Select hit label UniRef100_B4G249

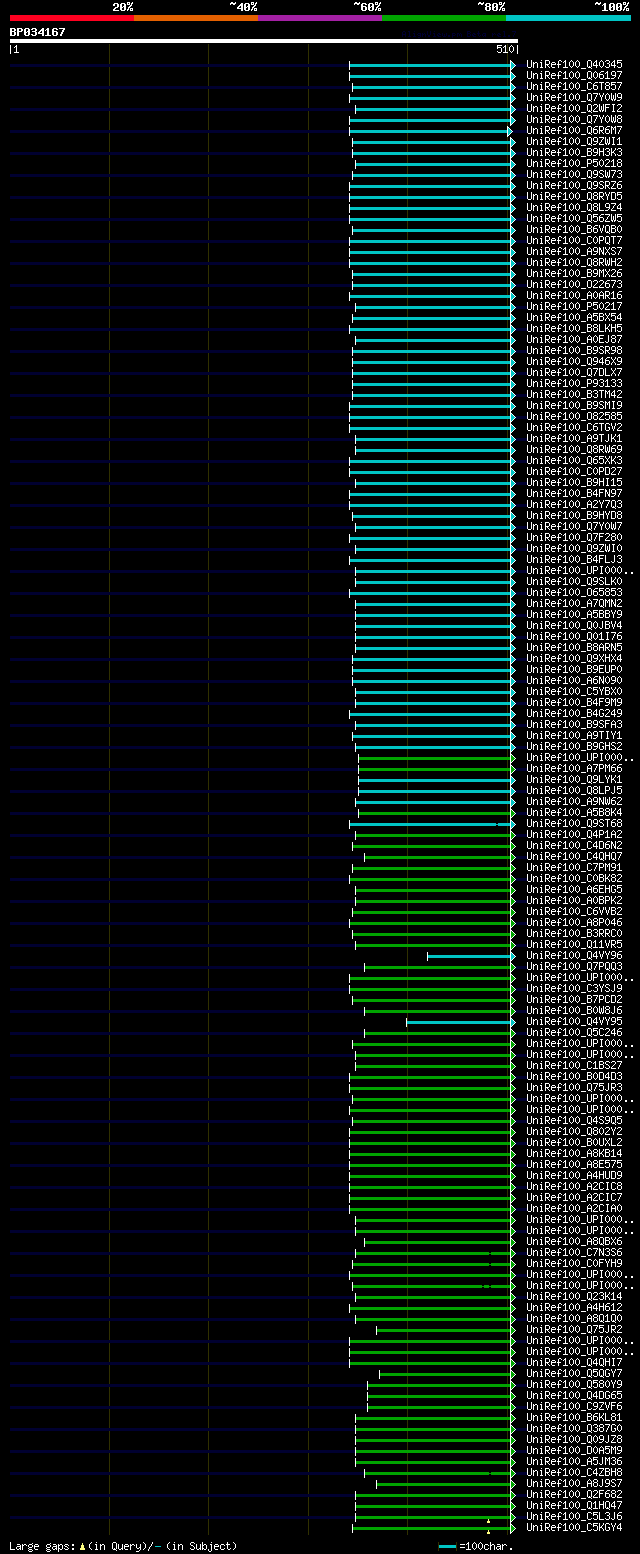click(574, 713)
